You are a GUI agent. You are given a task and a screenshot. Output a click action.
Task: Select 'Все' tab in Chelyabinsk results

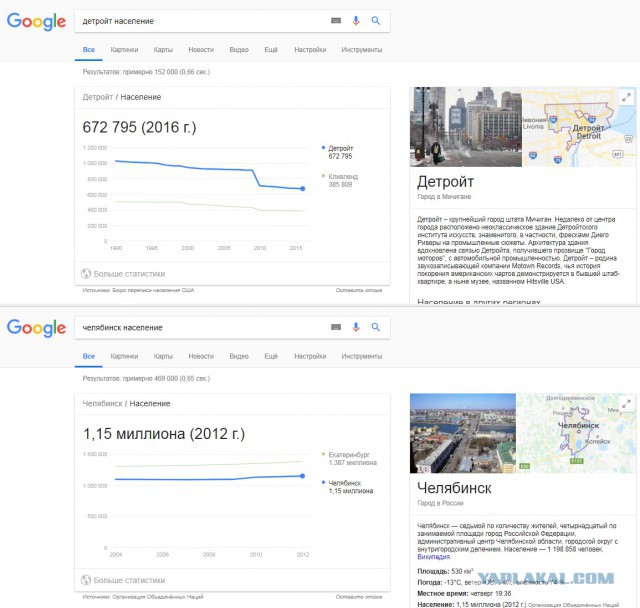click(x=89, y=356)
